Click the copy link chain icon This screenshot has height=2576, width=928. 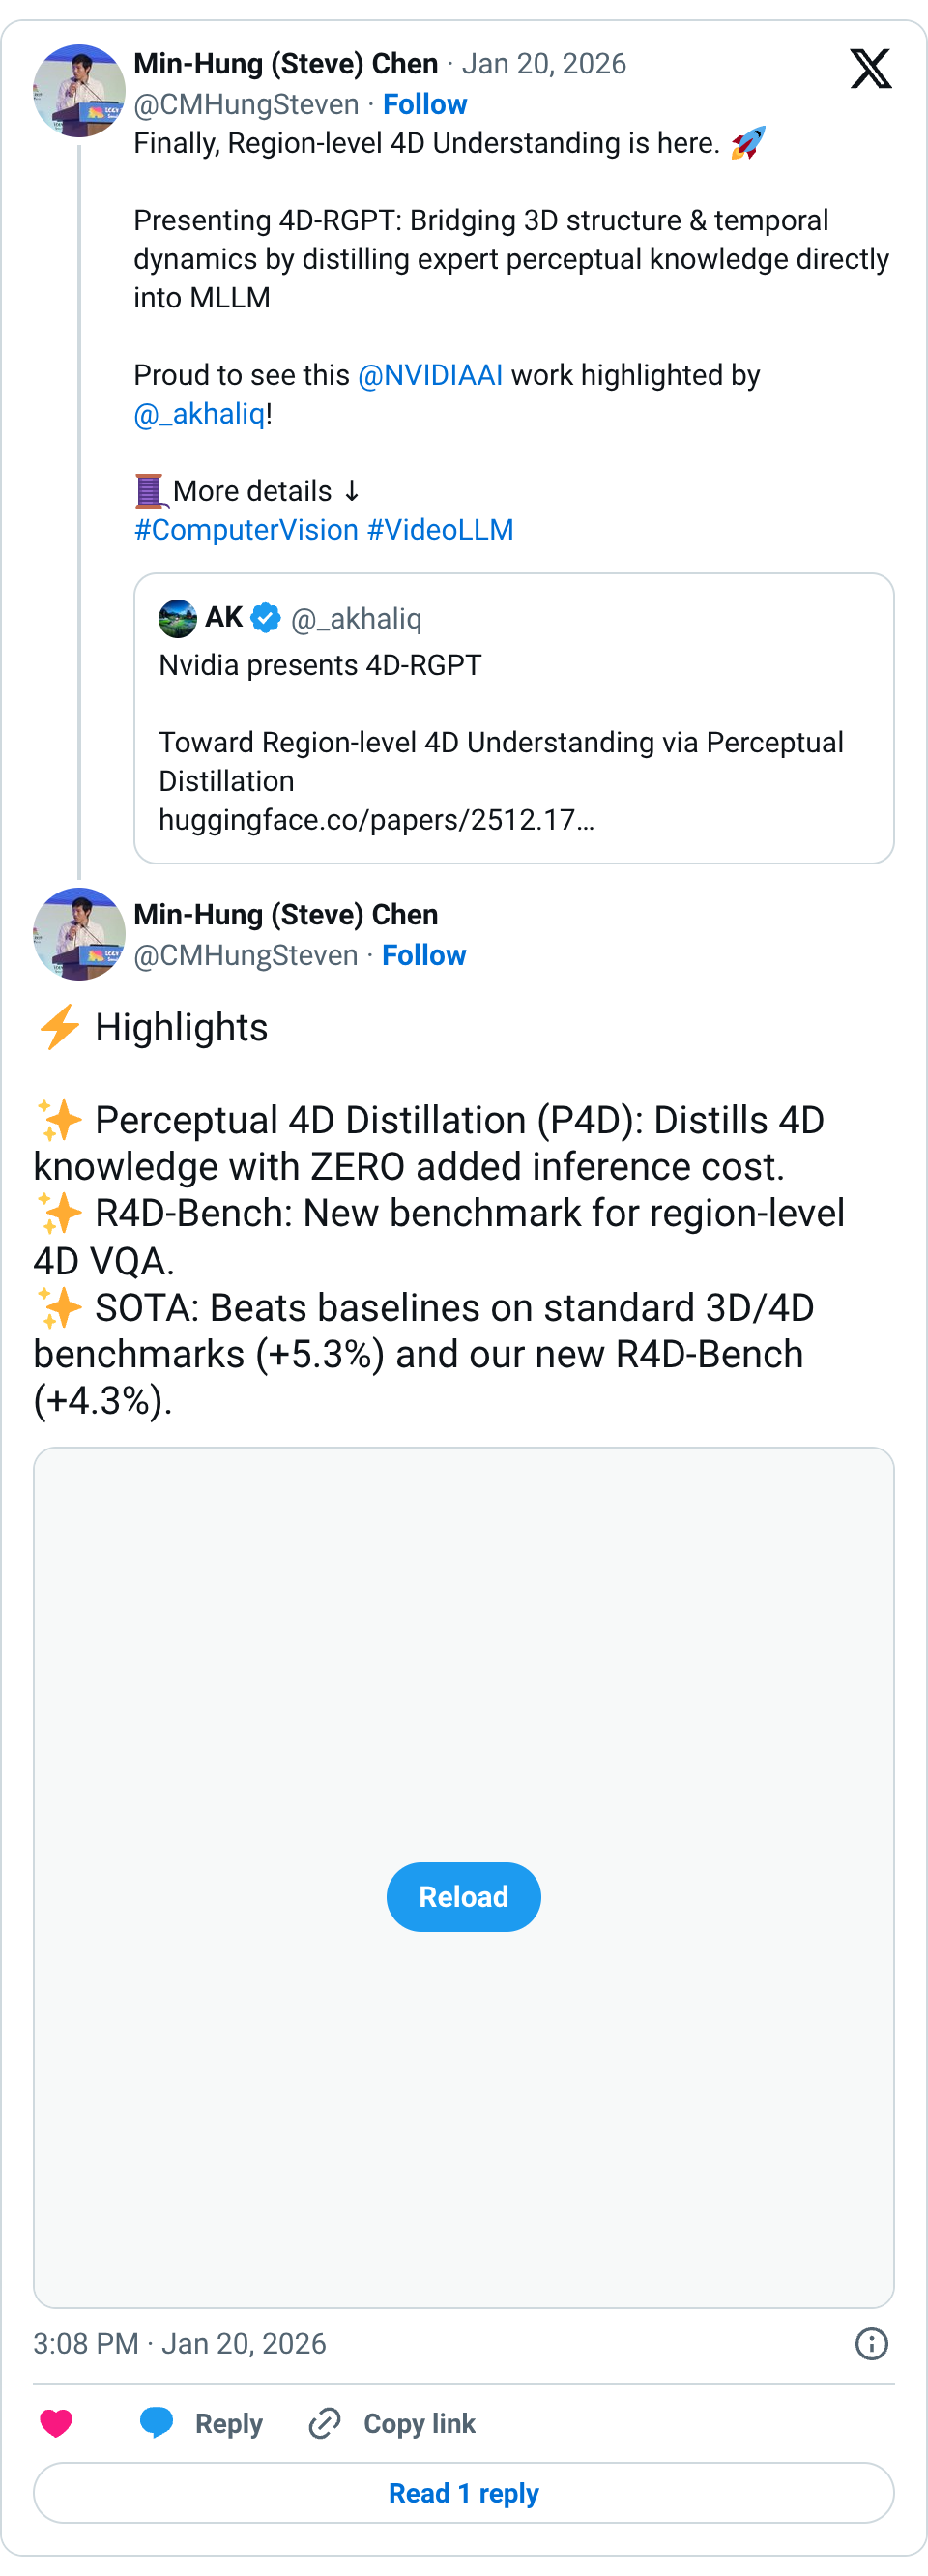[x=325, y=2423]
